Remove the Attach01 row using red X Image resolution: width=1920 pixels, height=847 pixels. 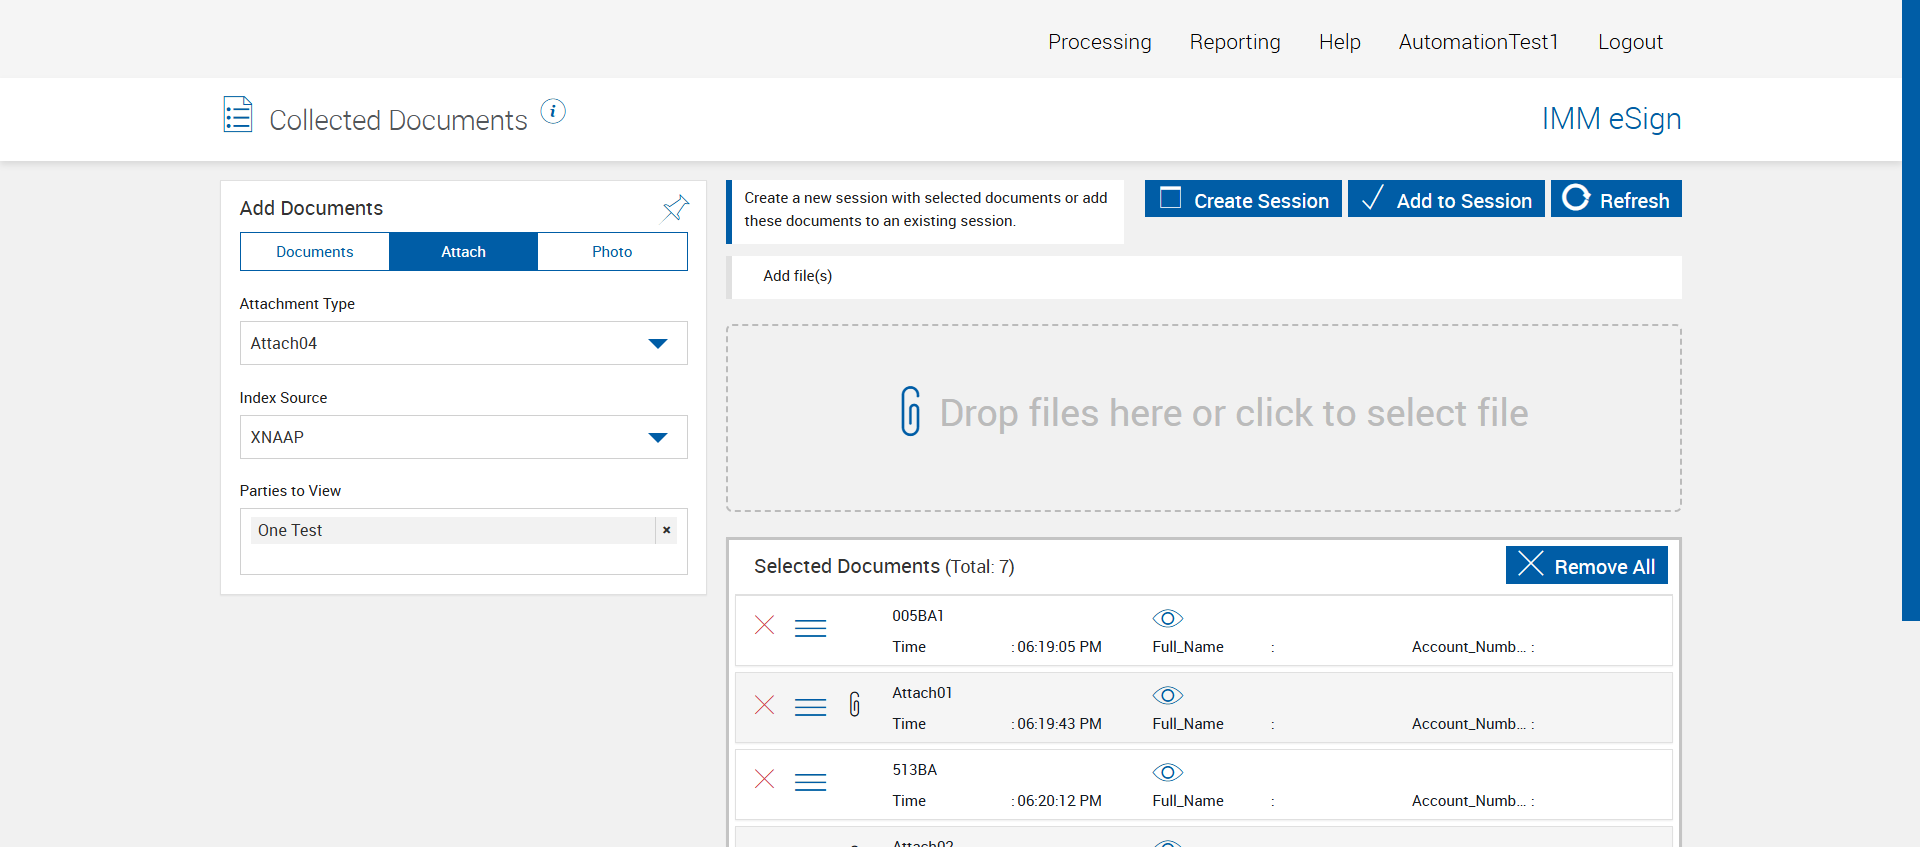(x=765, y=705)
